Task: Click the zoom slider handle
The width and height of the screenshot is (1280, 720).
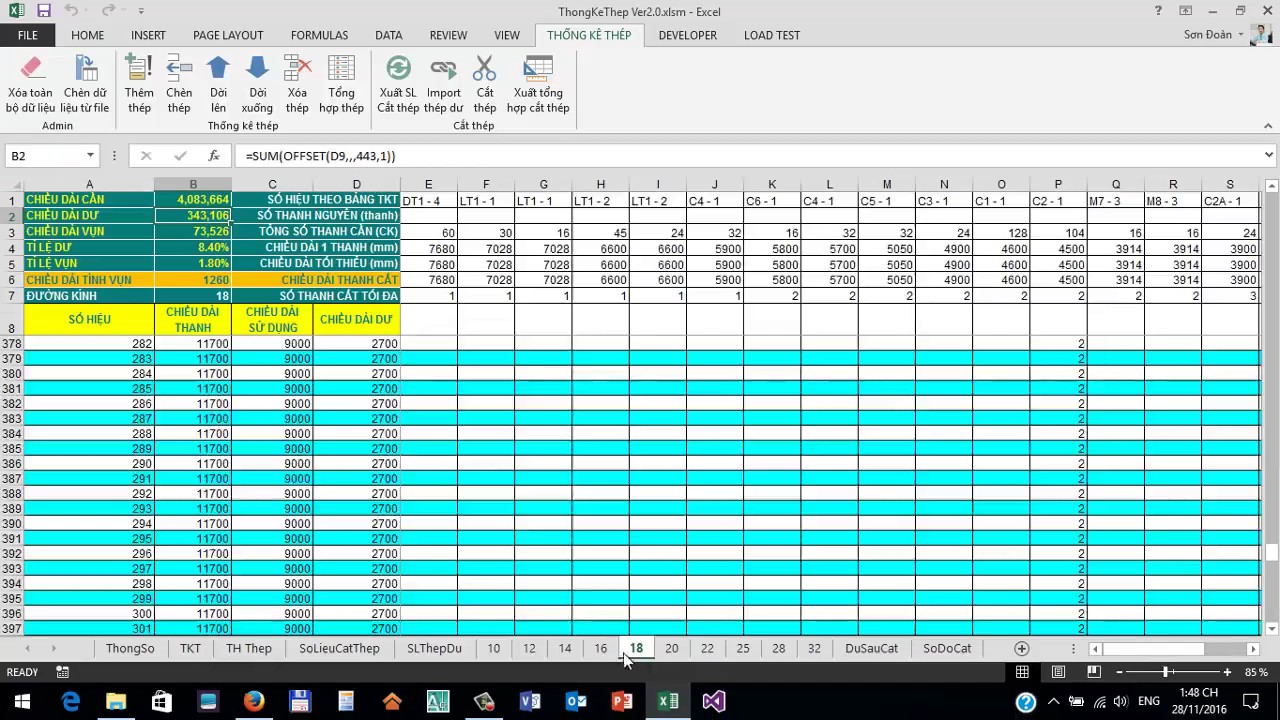Action: [1166, 672]
